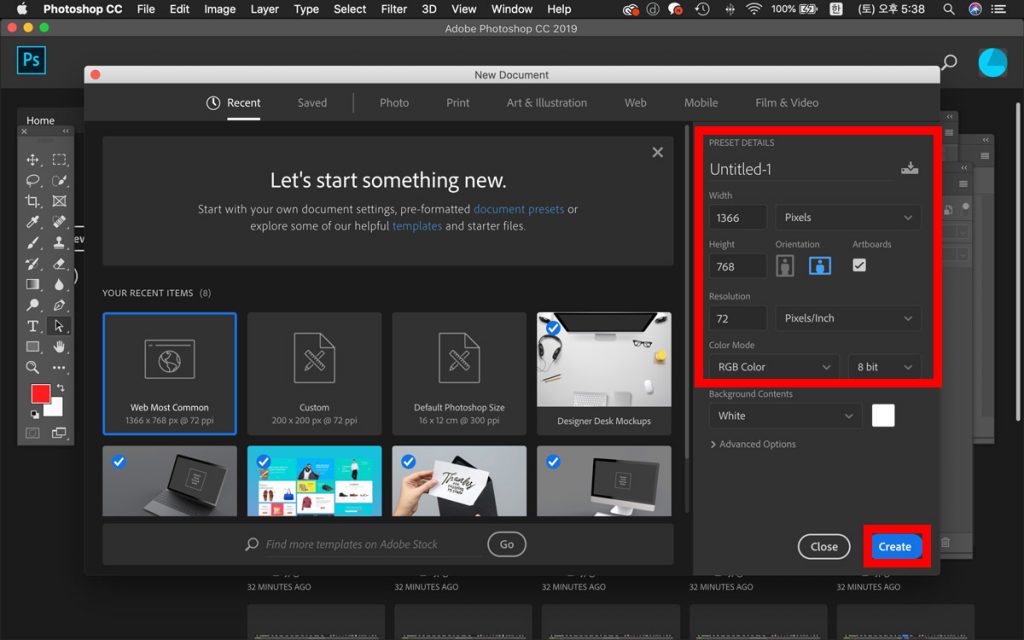The width and height of the screenshot is (1024, 640).
Task: Click the white toolbar background color swatch
Action: 56,409
